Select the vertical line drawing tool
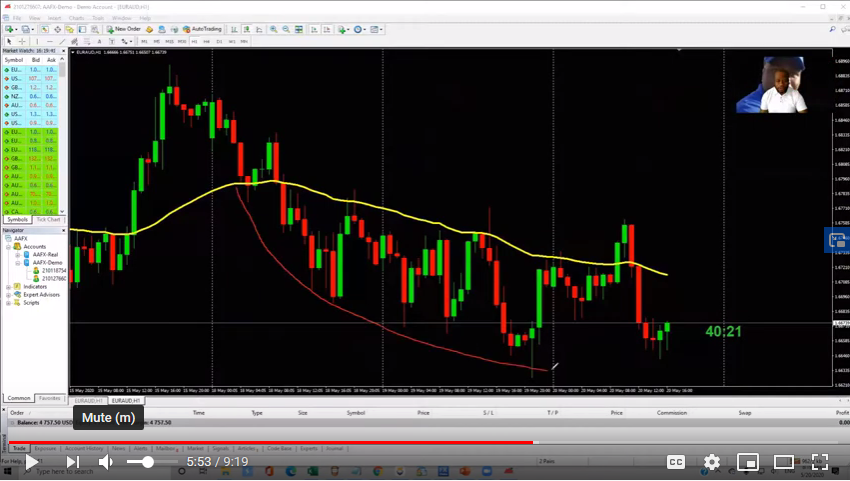Viewport: 850px width, 481px height. click(x=37, y=41)
